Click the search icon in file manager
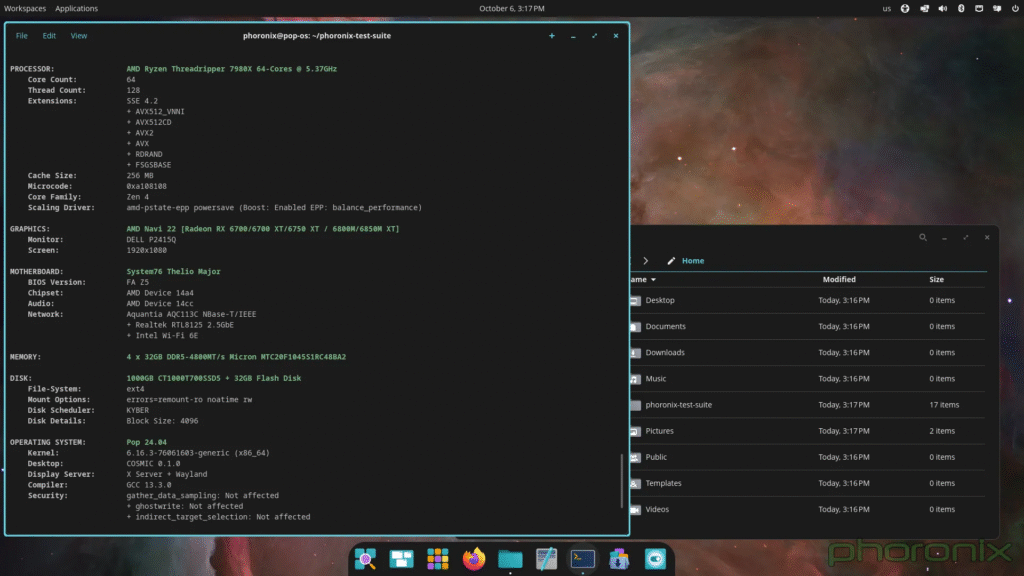 [922, 238]
